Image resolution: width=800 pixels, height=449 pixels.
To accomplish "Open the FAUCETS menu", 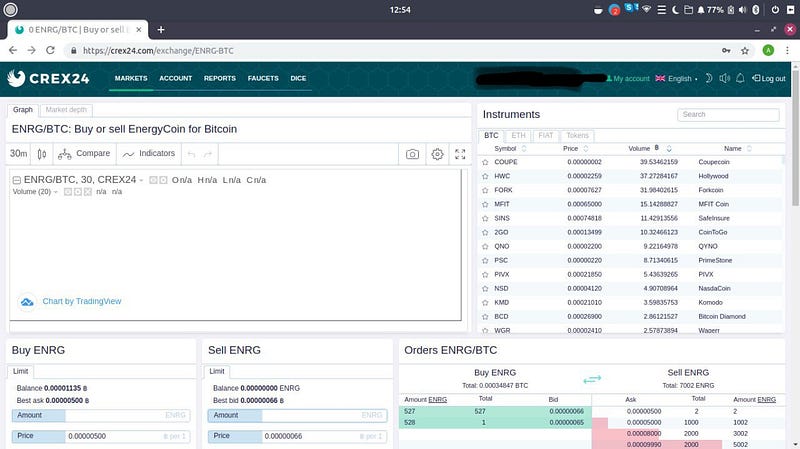I will point(263,78).
